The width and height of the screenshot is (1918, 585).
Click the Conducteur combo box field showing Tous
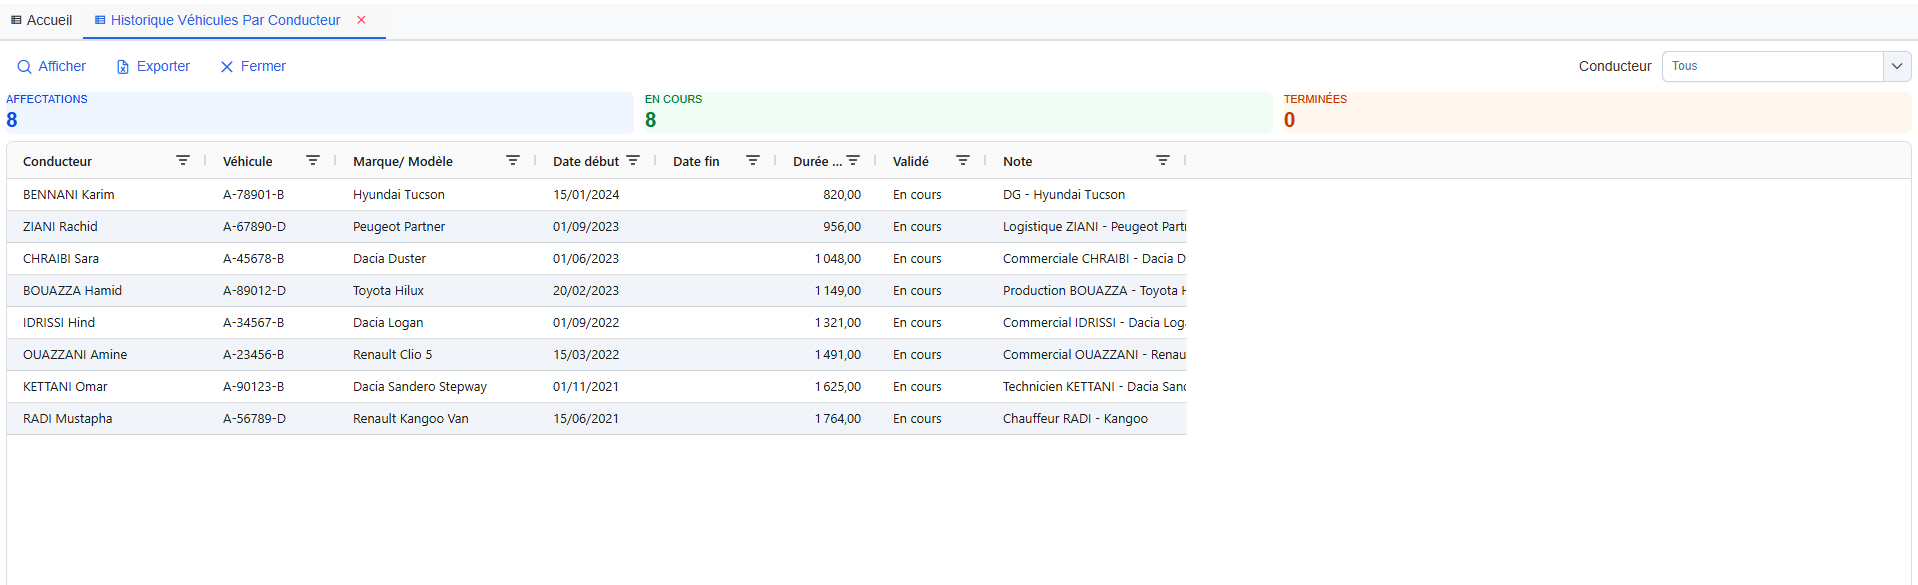[x=1772, y=66]
